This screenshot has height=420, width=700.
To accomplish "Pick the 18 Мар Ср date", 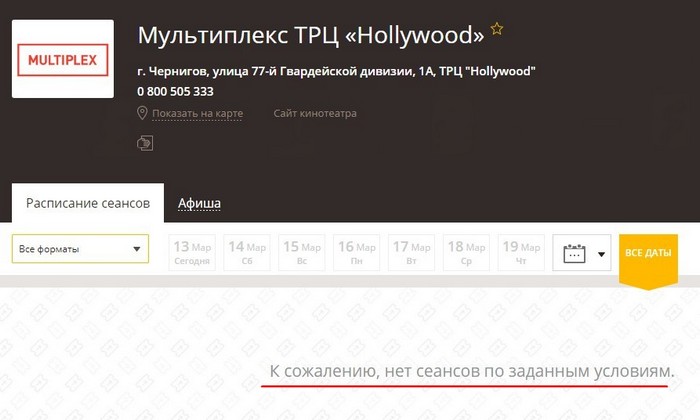I will pos(466,253).
